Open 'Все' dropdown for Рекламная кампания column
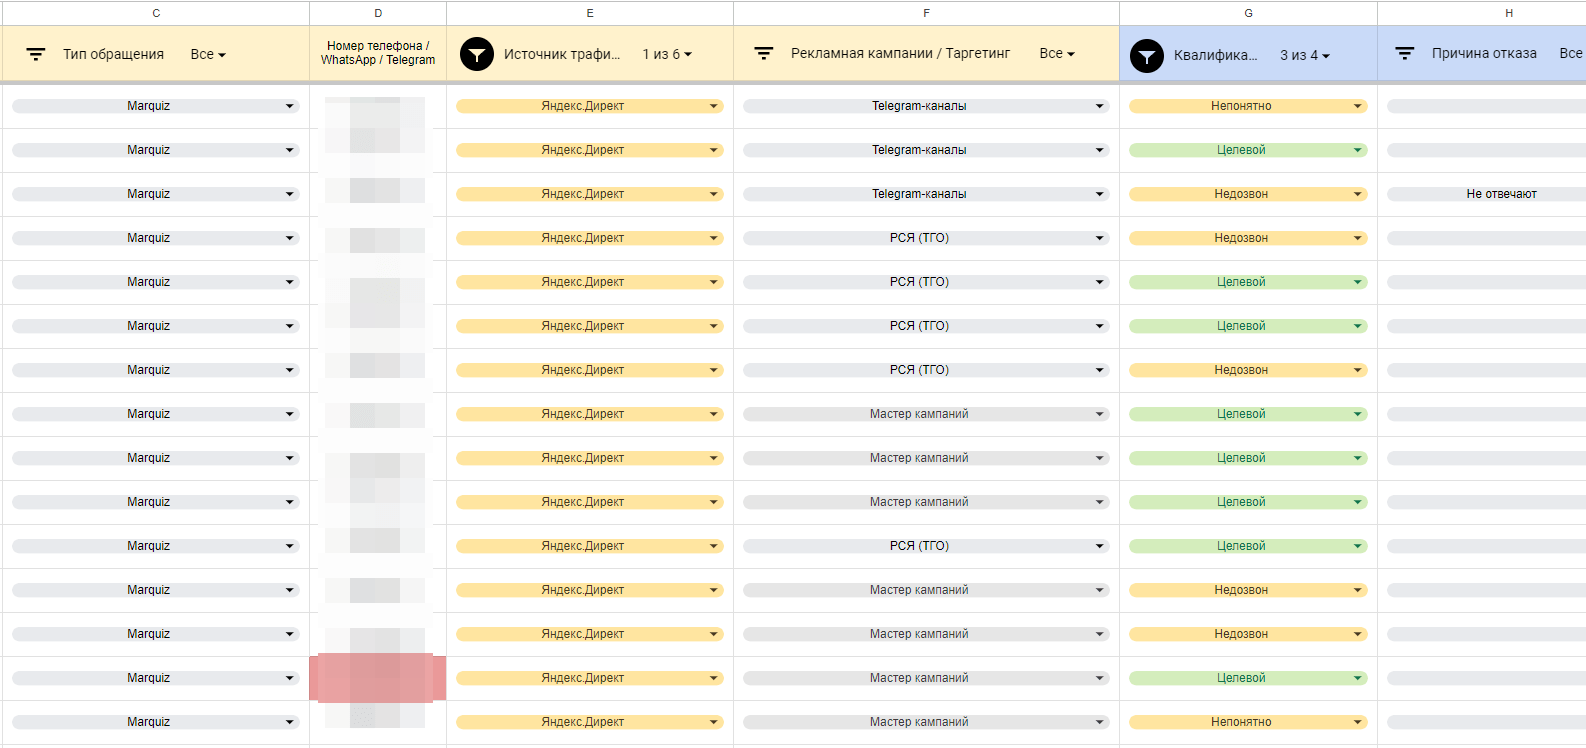This screenshot has height=748, width=1586. pos(1057,54)
